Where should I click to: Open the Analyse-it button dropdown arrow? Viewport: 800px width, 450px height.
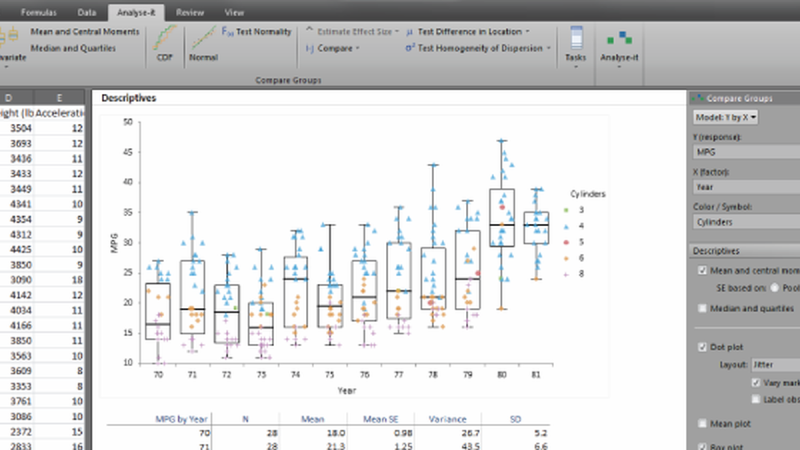point(619,67)
